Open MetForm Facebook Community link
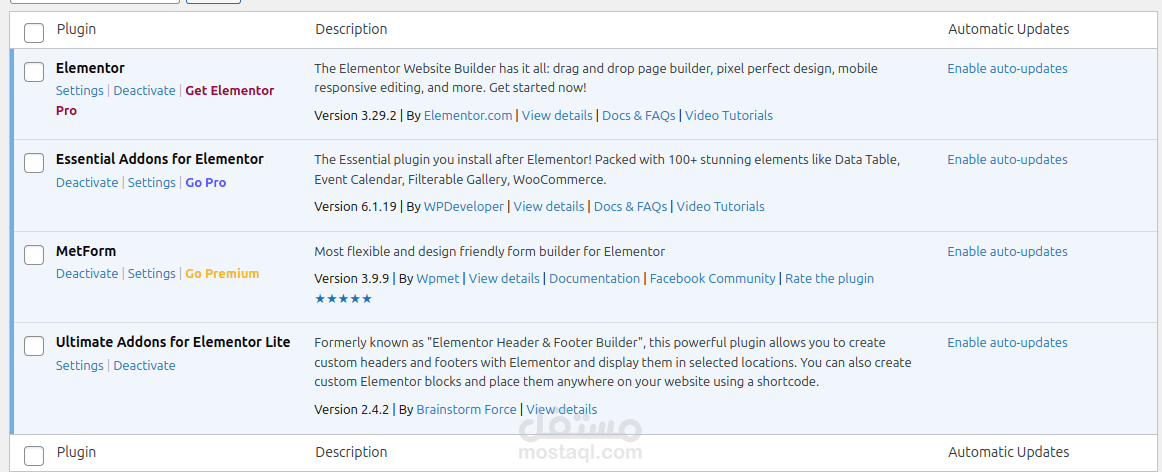This screenshot has width=1162, height=472. point(712,279)
